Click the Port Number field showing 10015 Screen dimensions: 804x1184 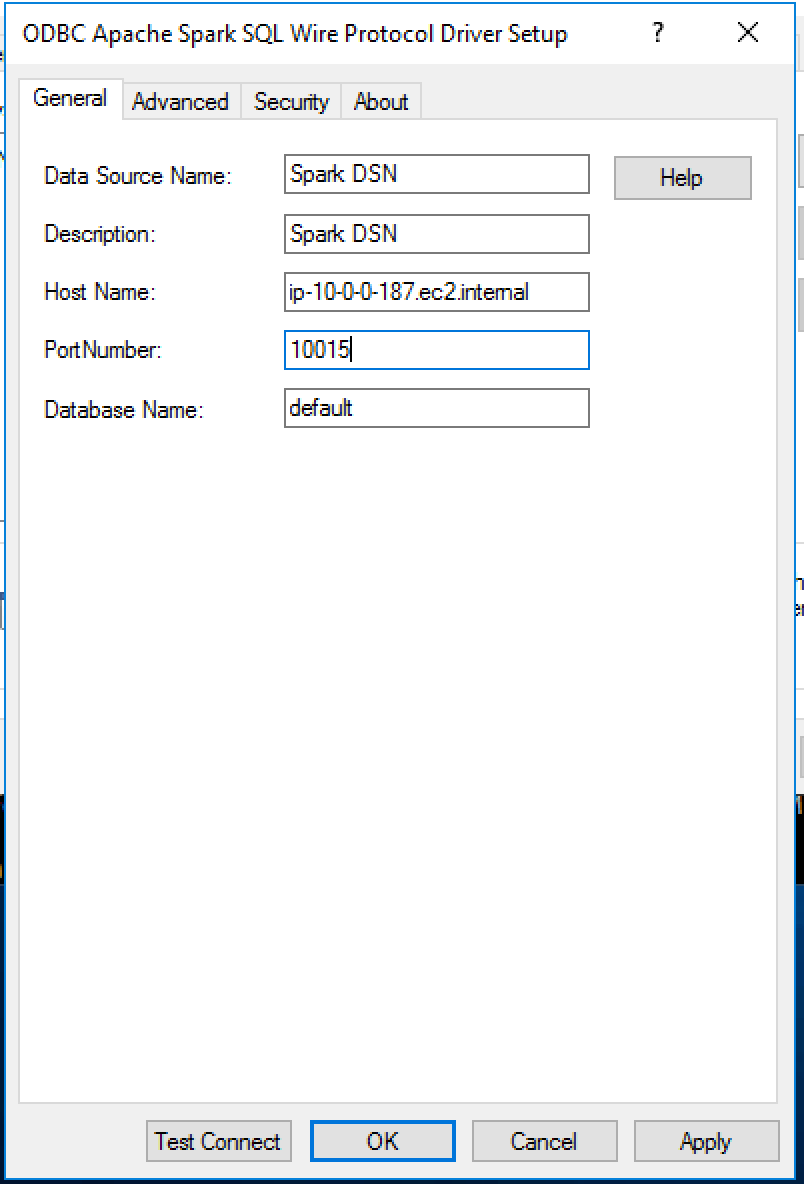pyautogui.click(x=436, y=350)
